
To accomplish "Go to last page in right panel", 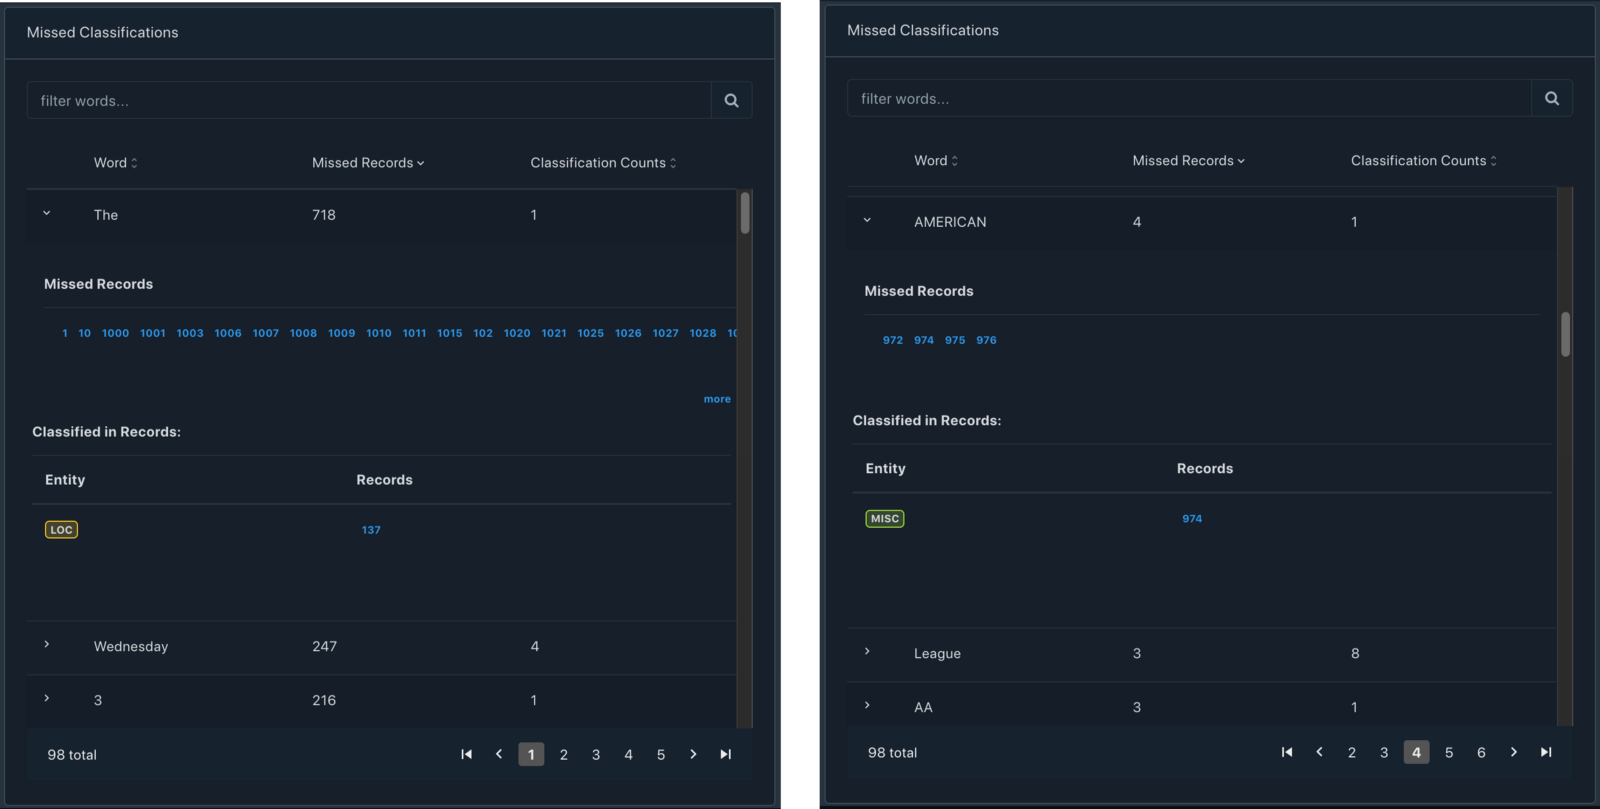I will coord(1546,752).
